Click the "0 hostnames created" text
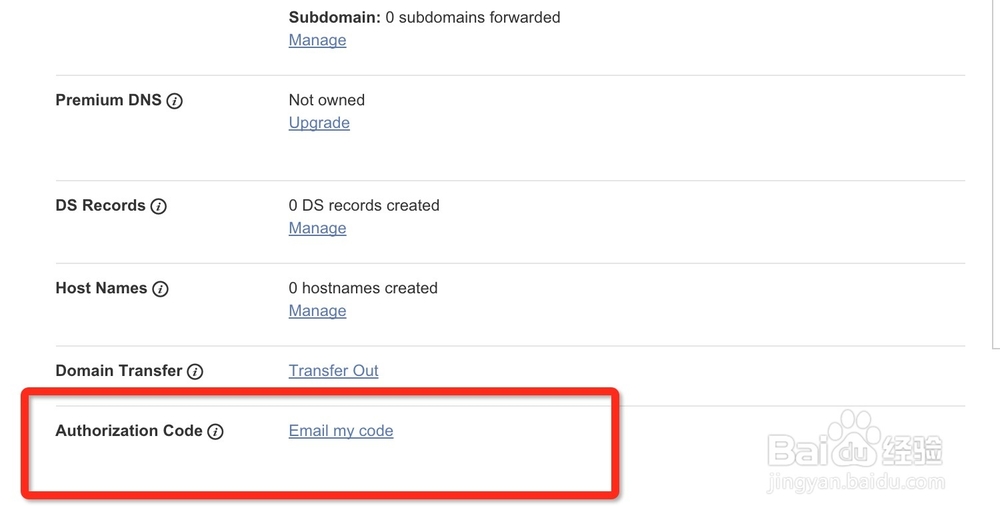The image size is (1000, 516). (363, 288)
